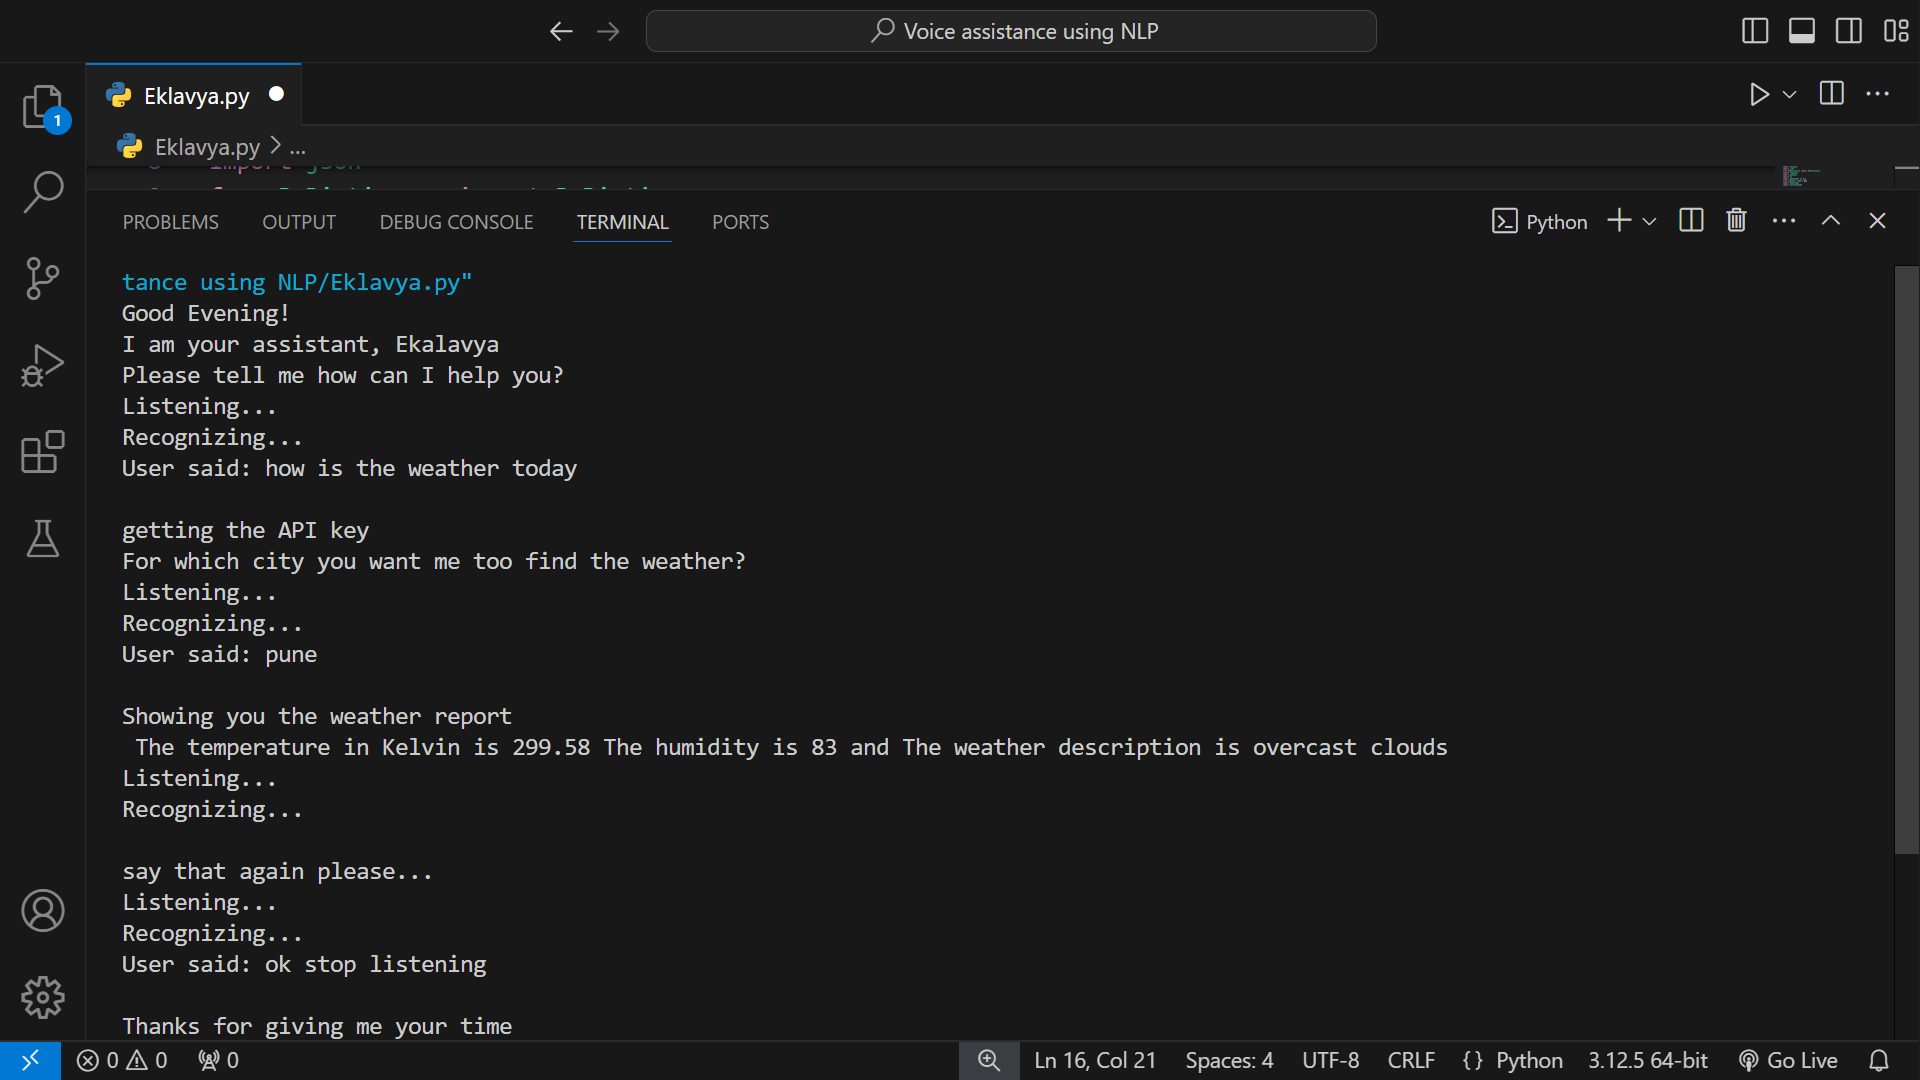Click the Python 3.12.5 64-bit interpreter selector
Image resolution: width=1920 pixels, height=1080 pixels.
tap(1647, 1060)
